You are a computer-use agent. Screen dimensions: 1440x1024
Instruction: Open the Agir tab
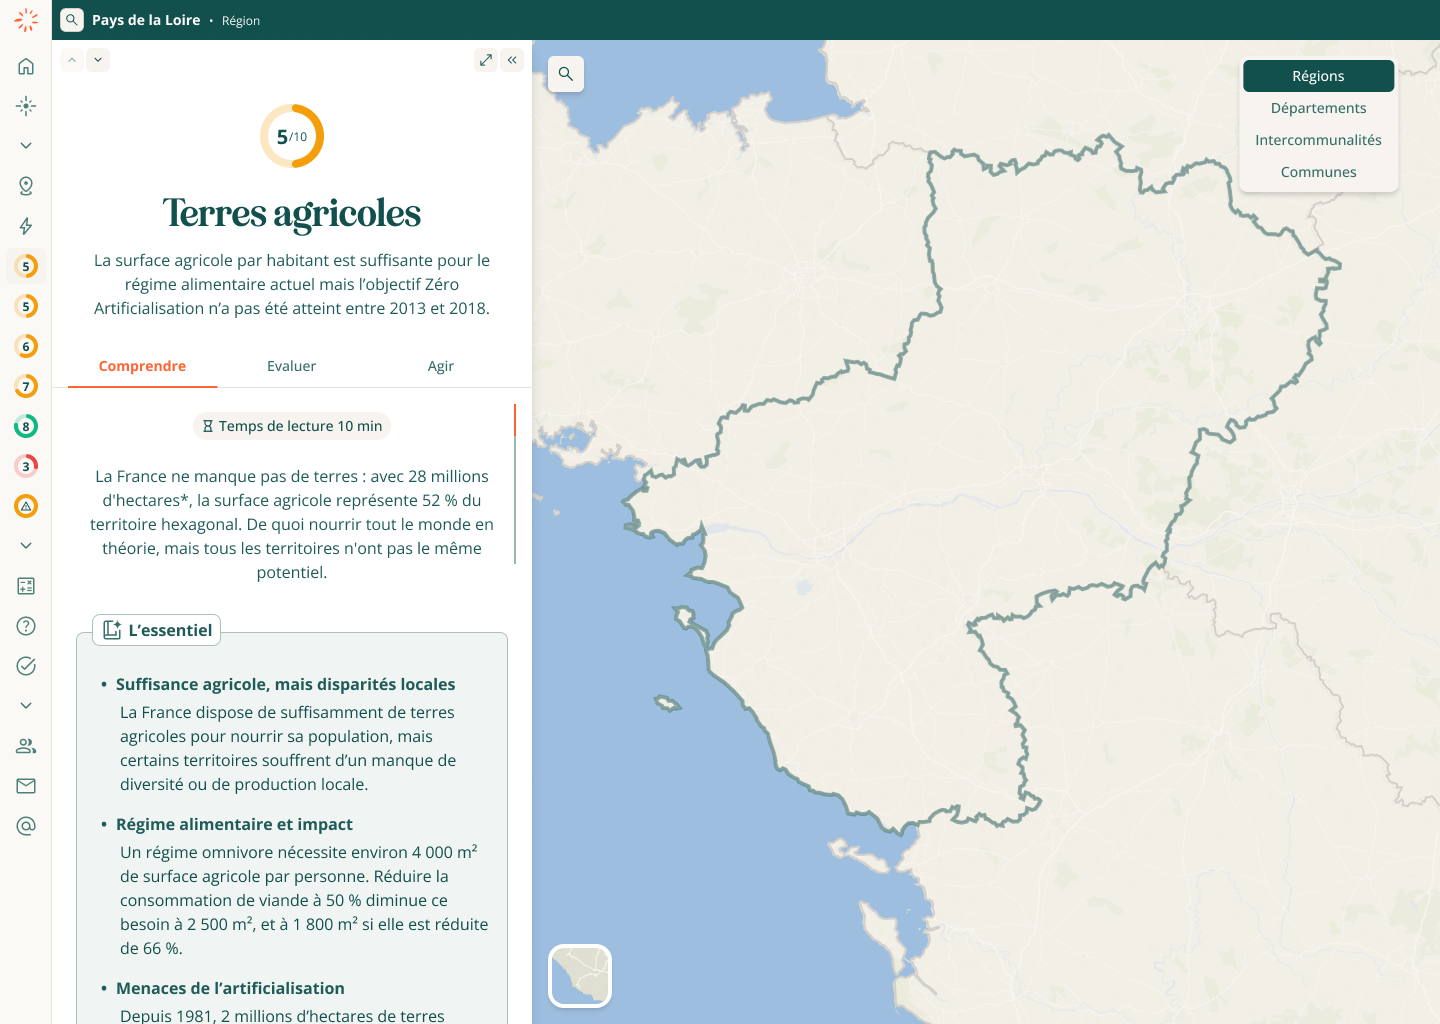click(x=440, y=366)
